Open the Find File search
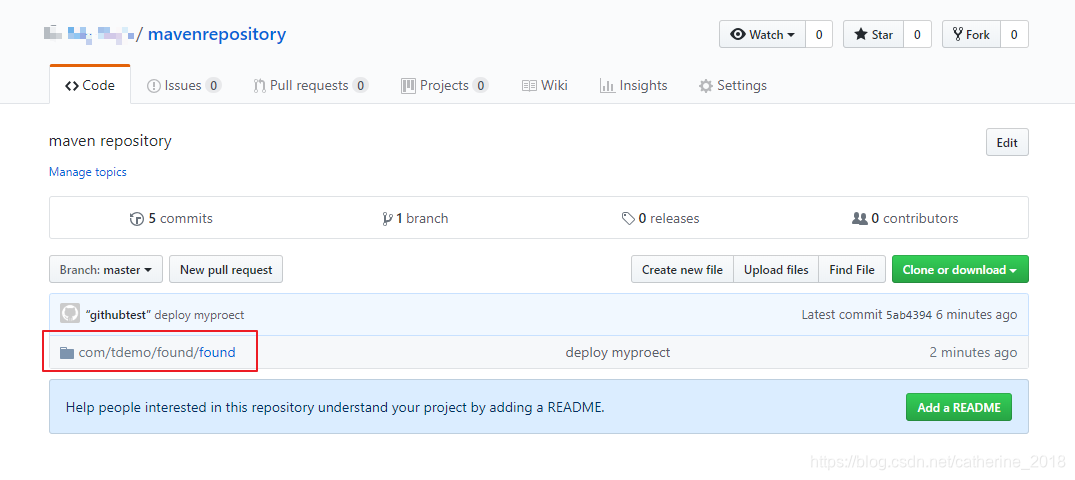Image resolution: width=1075 pixels, height=480 pixels. click(851, 269)
